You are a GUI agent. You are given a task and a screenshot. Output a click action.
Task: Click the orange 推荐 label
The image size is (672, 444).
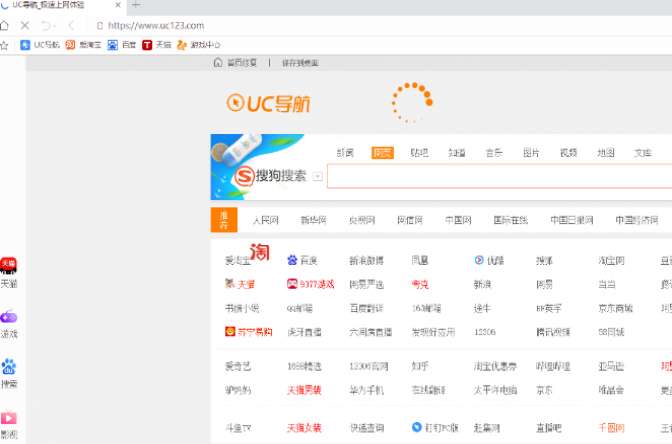(224, 220)
